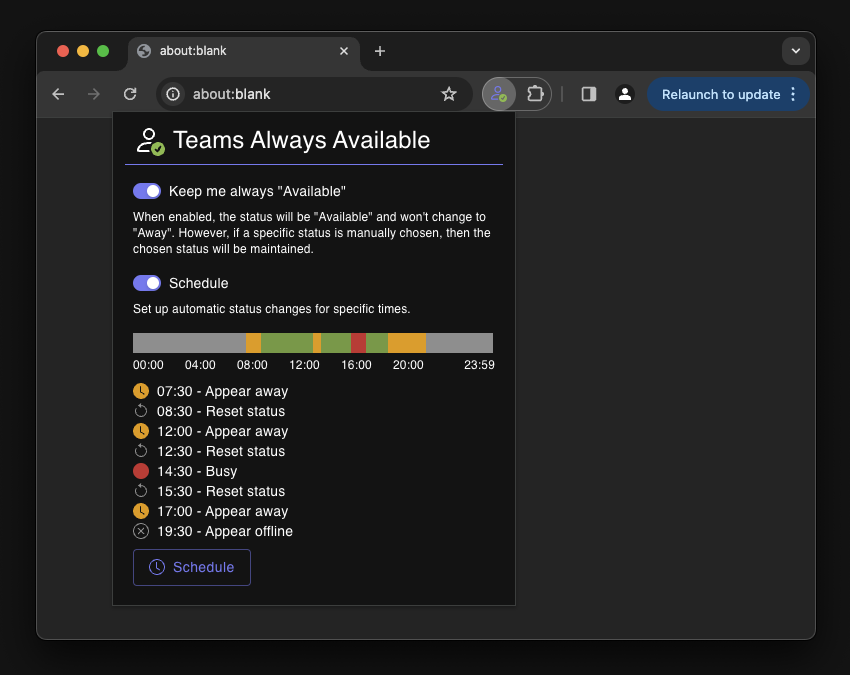850x675 pixels.
Task: Click the site information icon in address bar
Action: [x=173, y=94]
